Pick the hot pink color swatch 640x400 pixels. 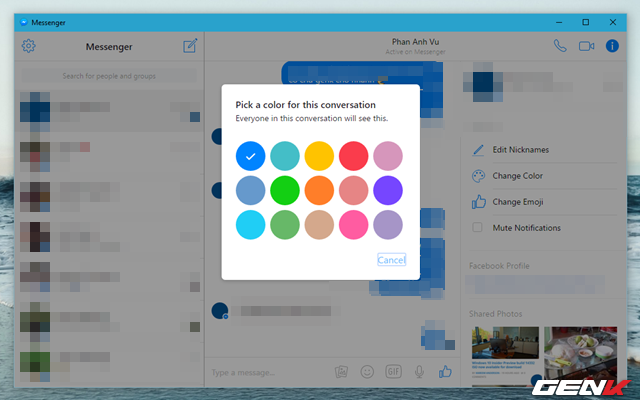tap(353, 225)
